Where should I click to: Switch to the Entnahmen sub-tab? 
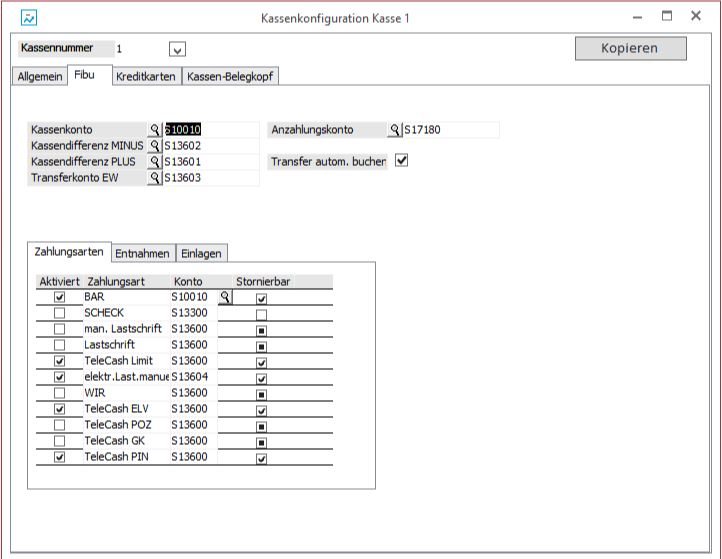(142, 254)
